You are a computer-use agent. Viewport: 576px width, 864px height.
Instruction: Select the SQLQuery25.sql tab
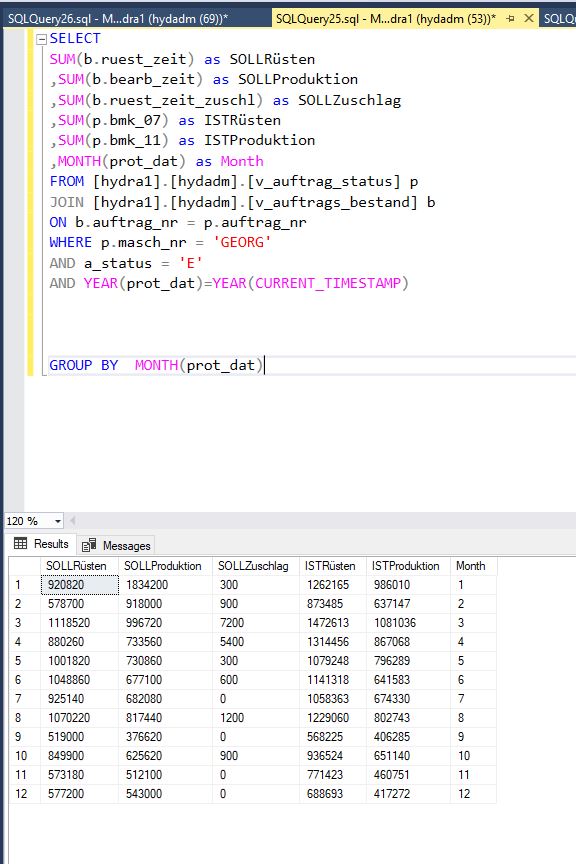pyautogui.click(x=385, y=19)
